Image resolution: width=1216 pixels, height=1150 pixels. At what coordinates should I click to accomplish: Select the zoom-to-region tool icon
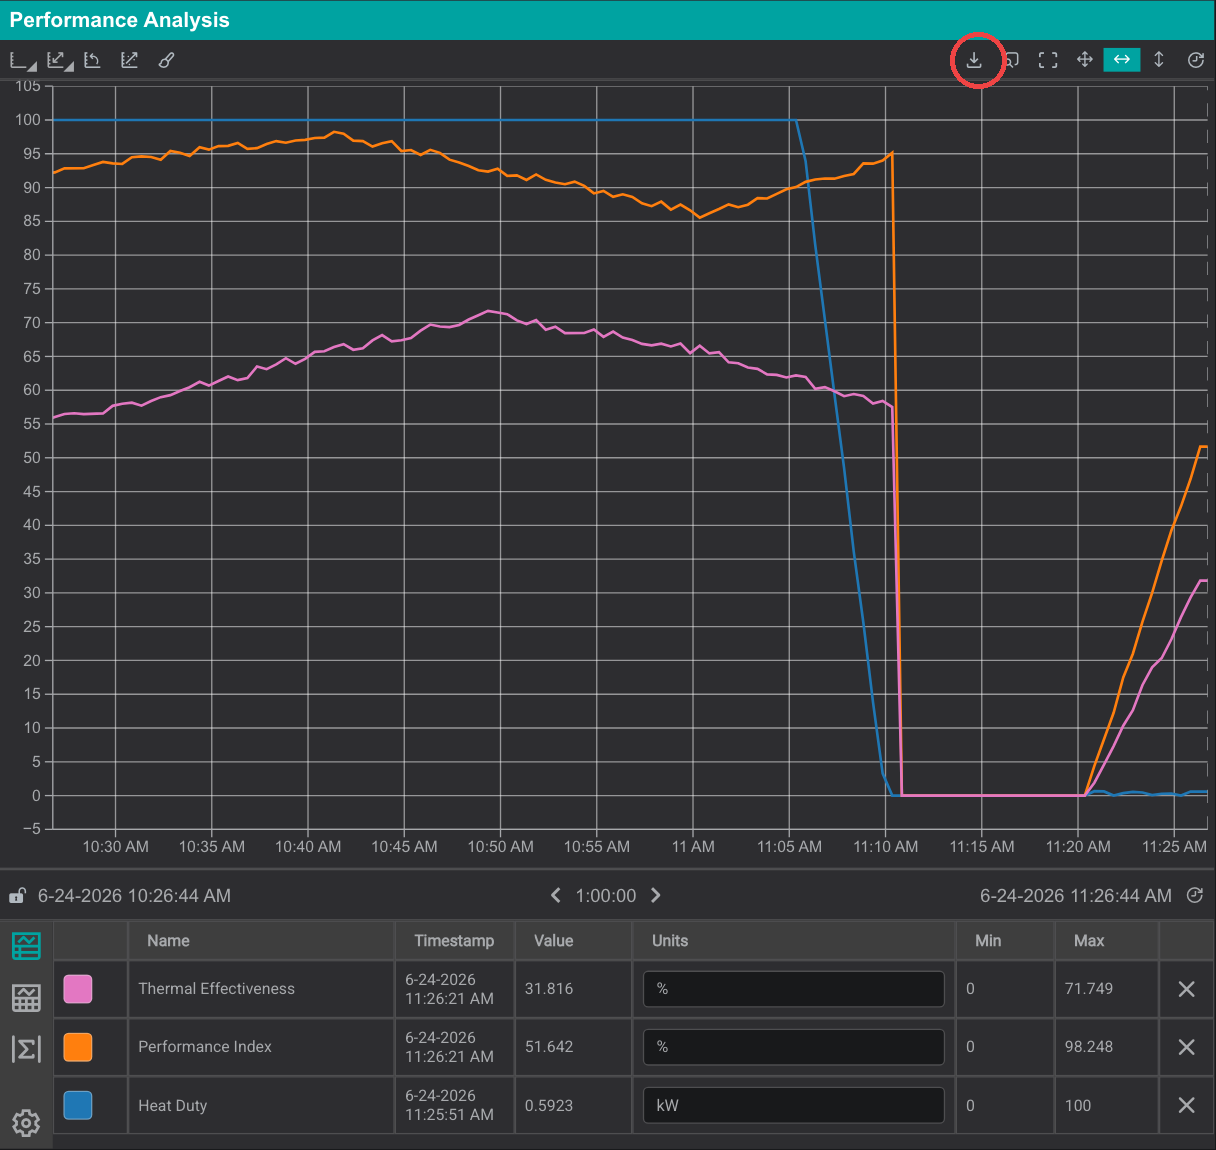point(1011,60)
